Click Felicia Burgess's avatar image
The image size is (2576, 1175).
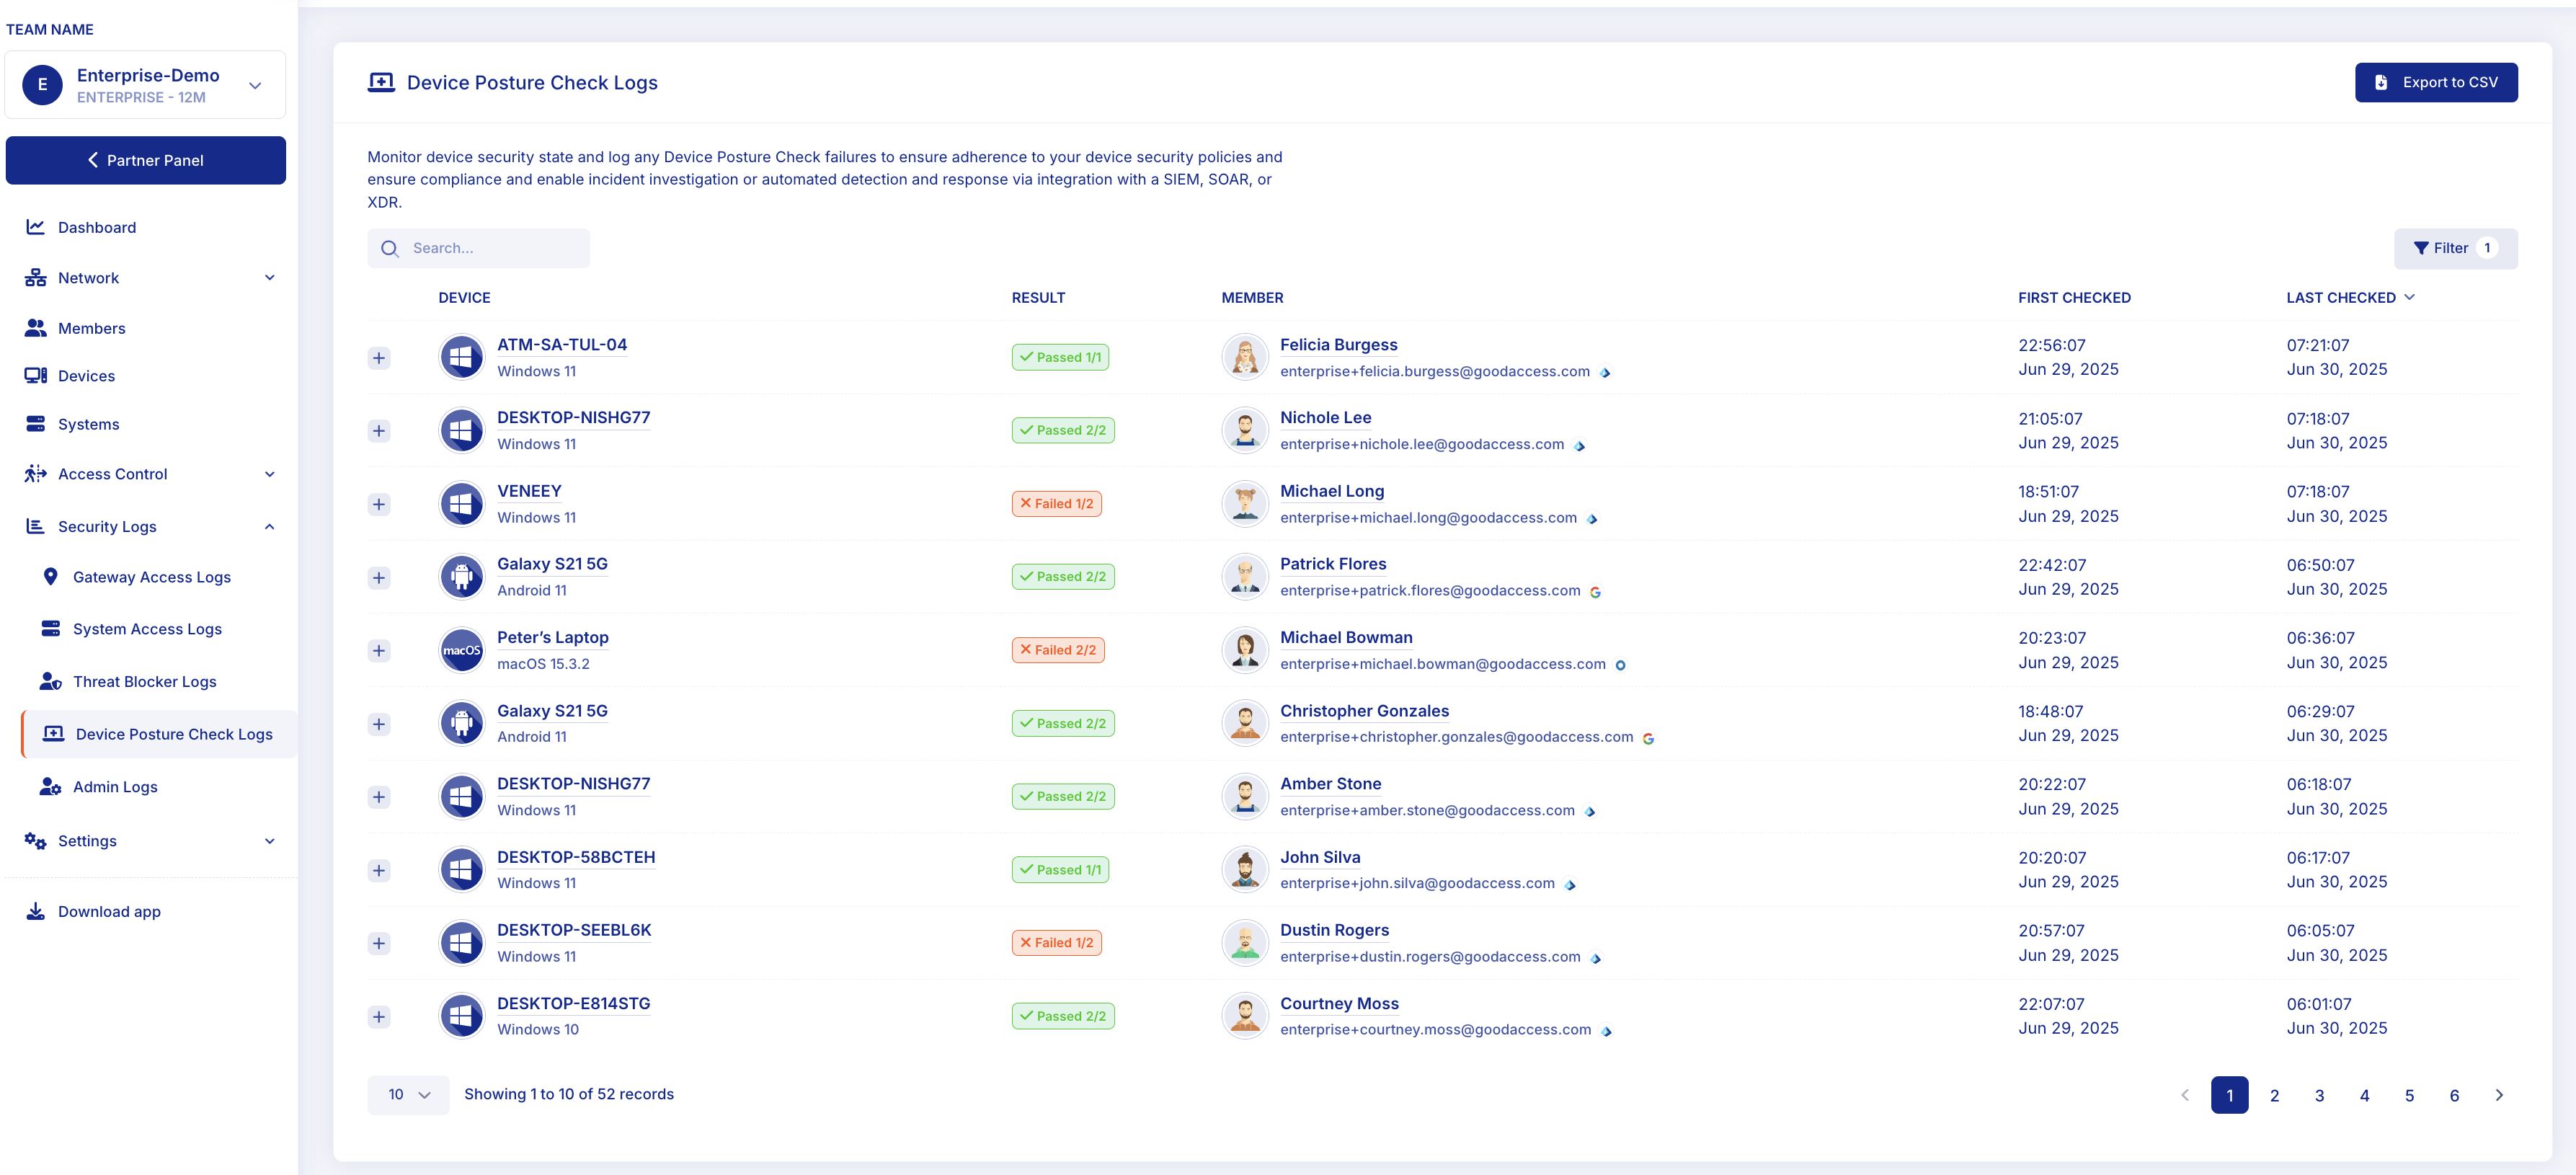[1244, 357]
